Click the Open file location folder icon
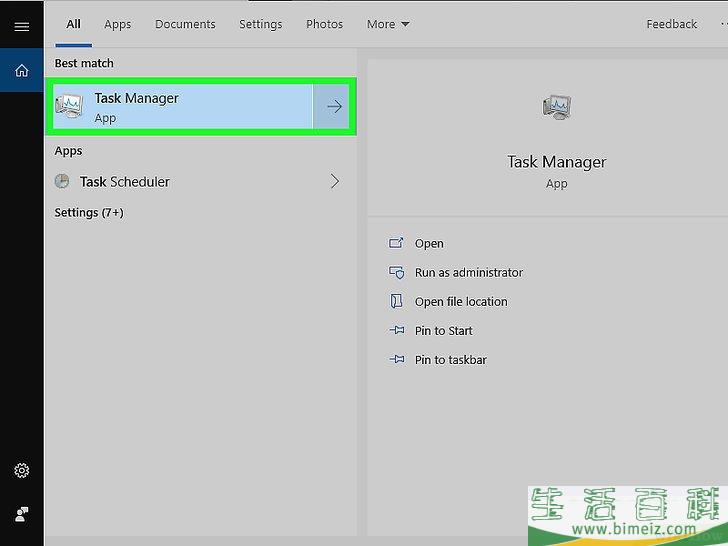This screenshot has height=546, width=728. [396, 301]
